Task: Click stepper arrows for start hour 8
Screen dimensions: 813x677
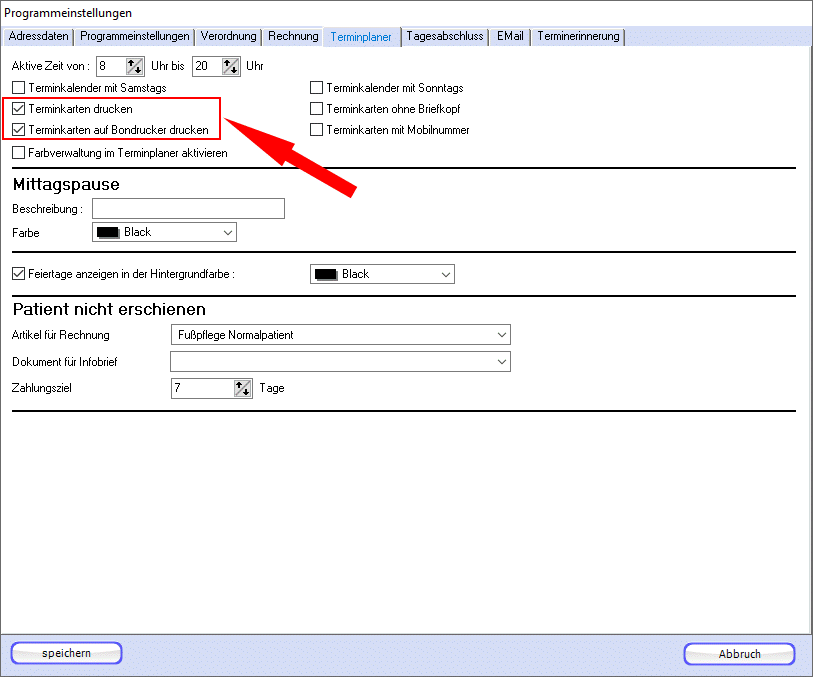Action: (135, 66)
